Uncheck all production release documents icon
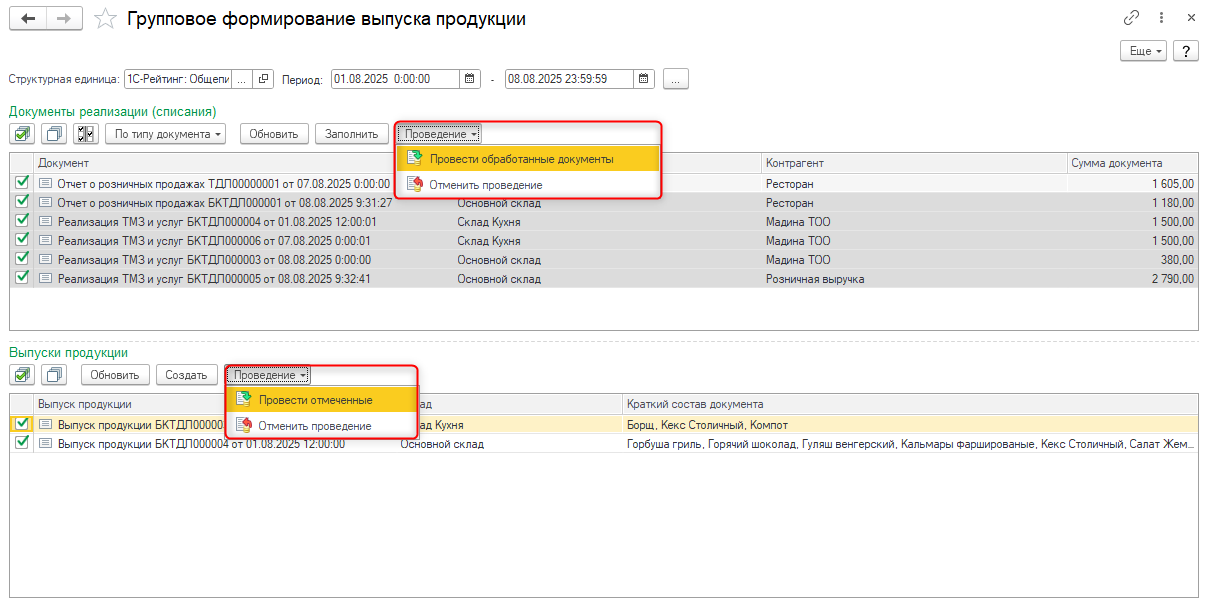 coord(55,374)
